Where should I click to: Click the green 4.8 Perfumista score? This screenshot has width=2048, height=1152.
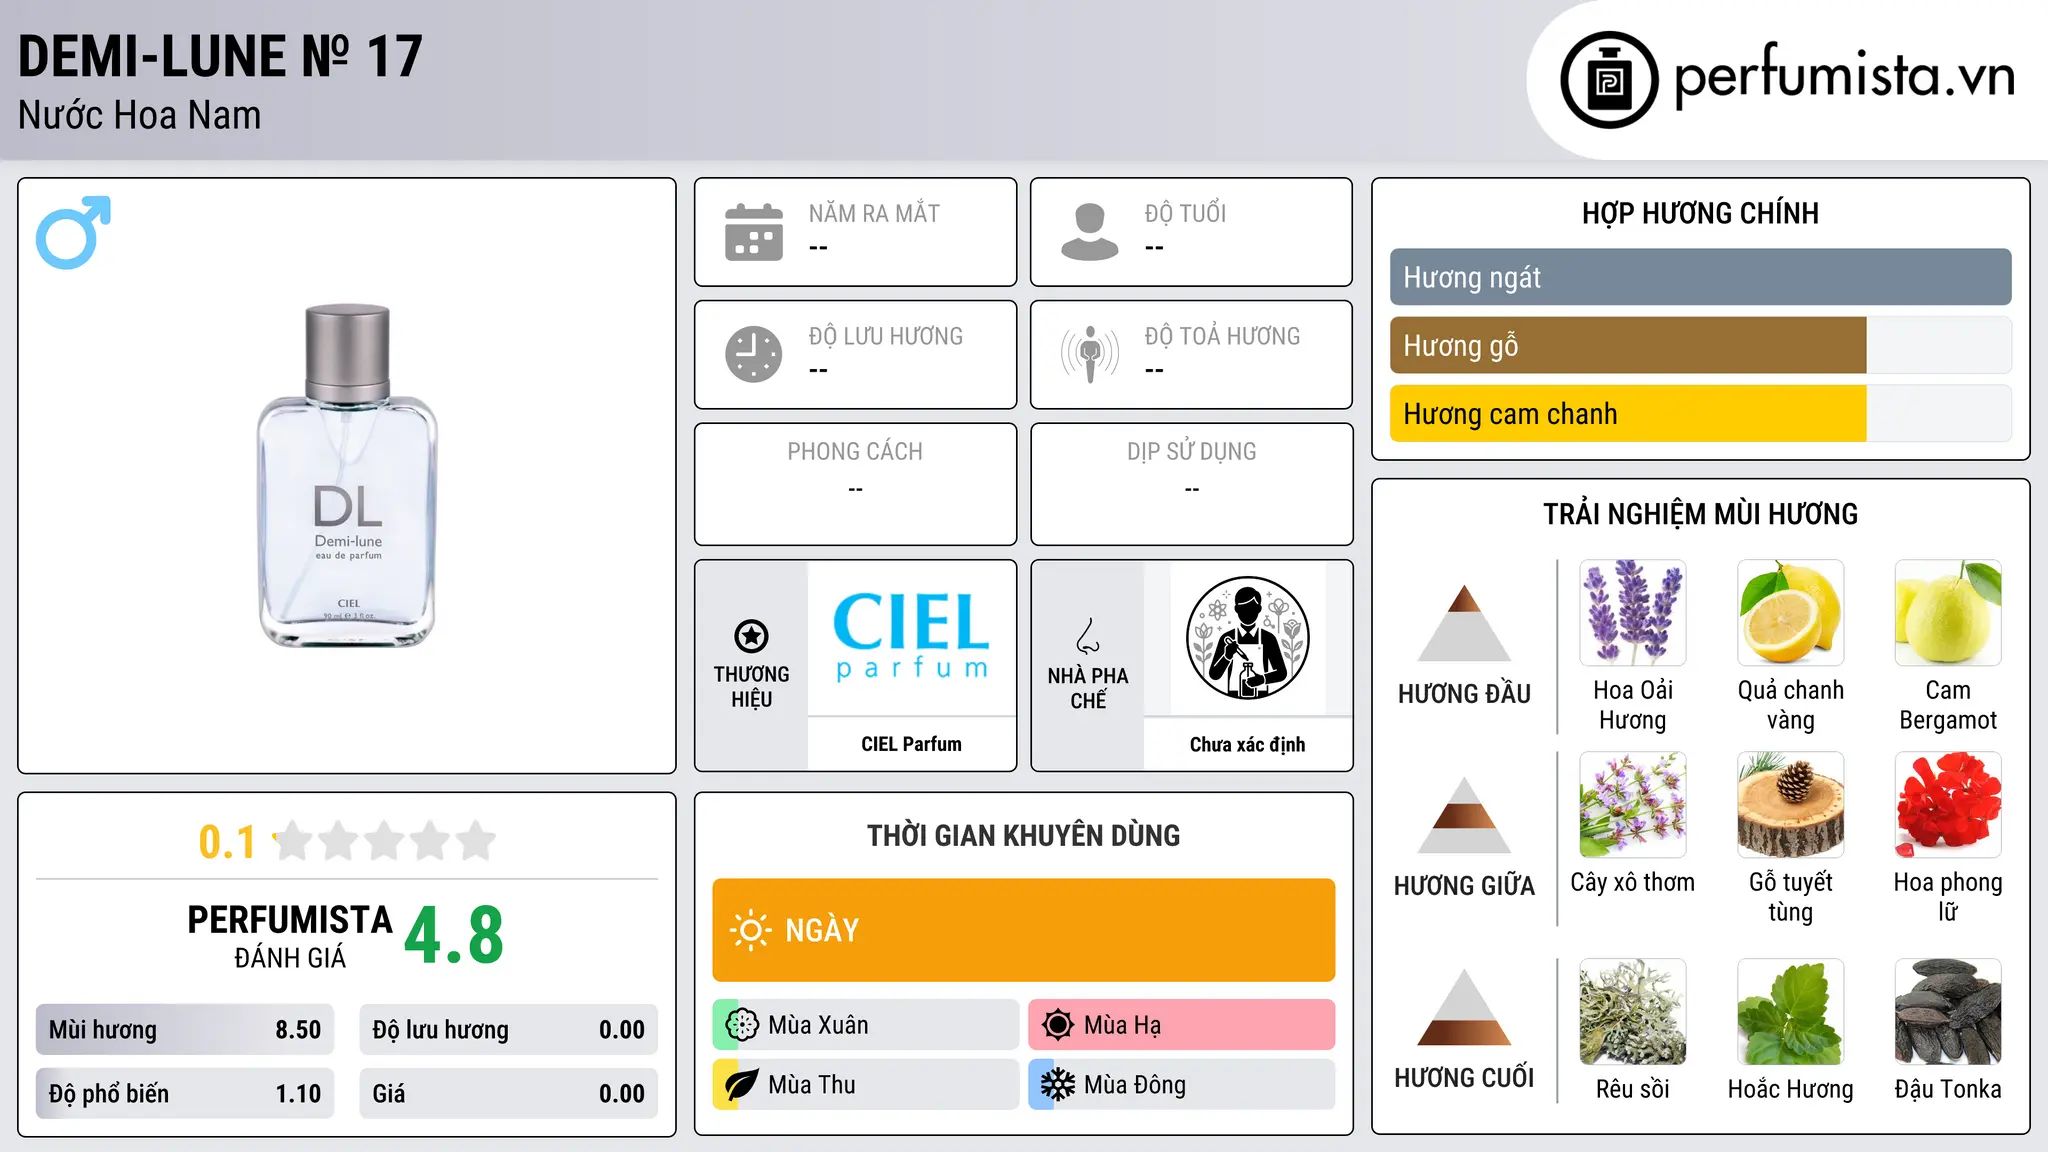coord(454,936)
